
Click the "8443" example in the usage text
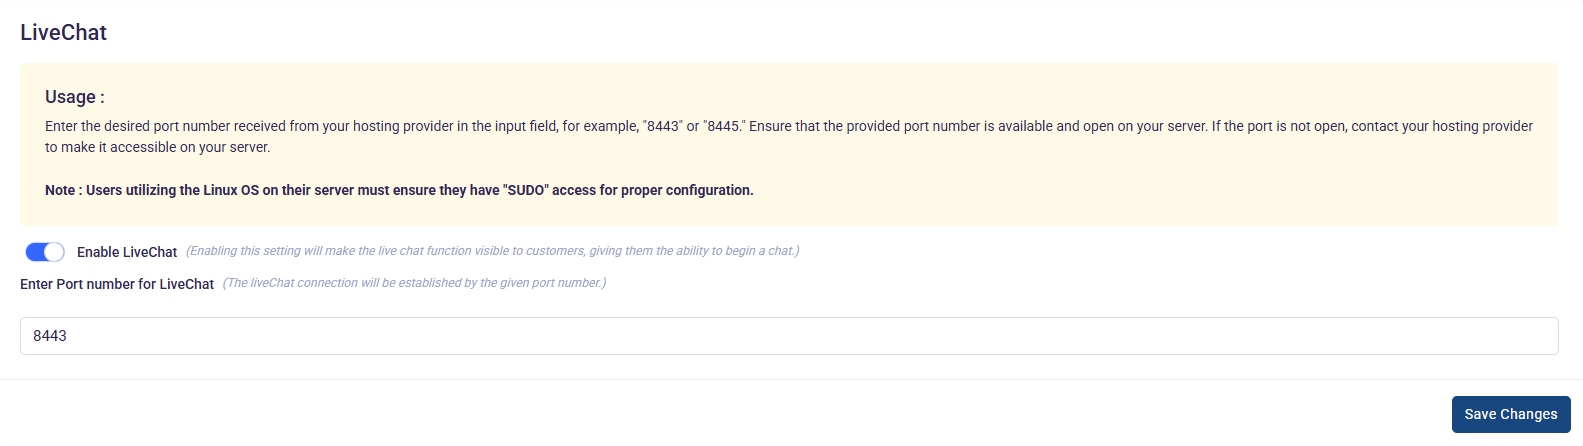[x=662, y=126]
